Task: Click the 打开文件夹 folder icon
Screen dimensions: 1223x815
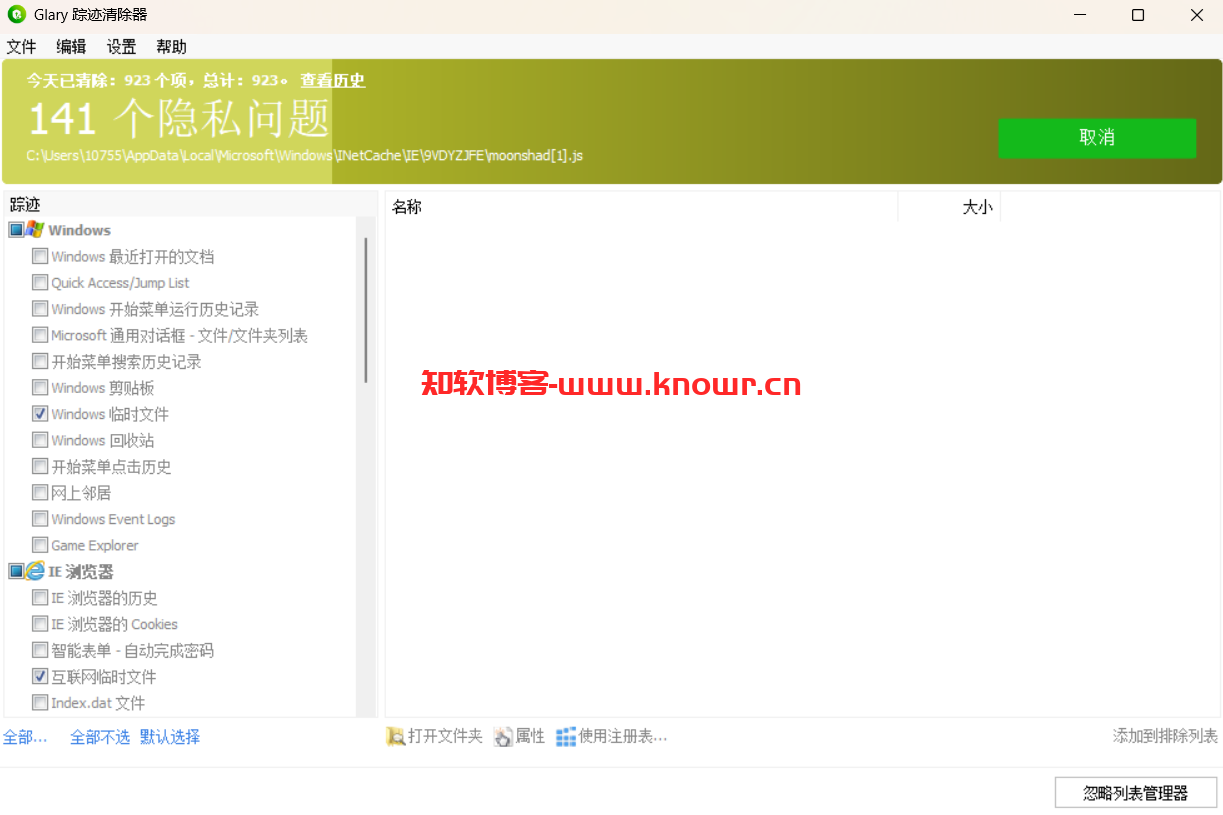Action: point(396,736)
